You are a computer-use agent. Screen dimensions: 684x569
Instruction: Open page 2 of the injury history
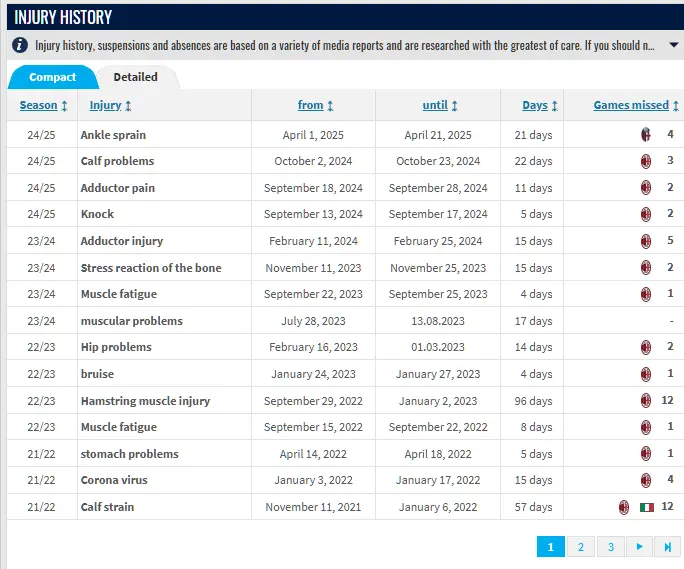coord(580,547)
